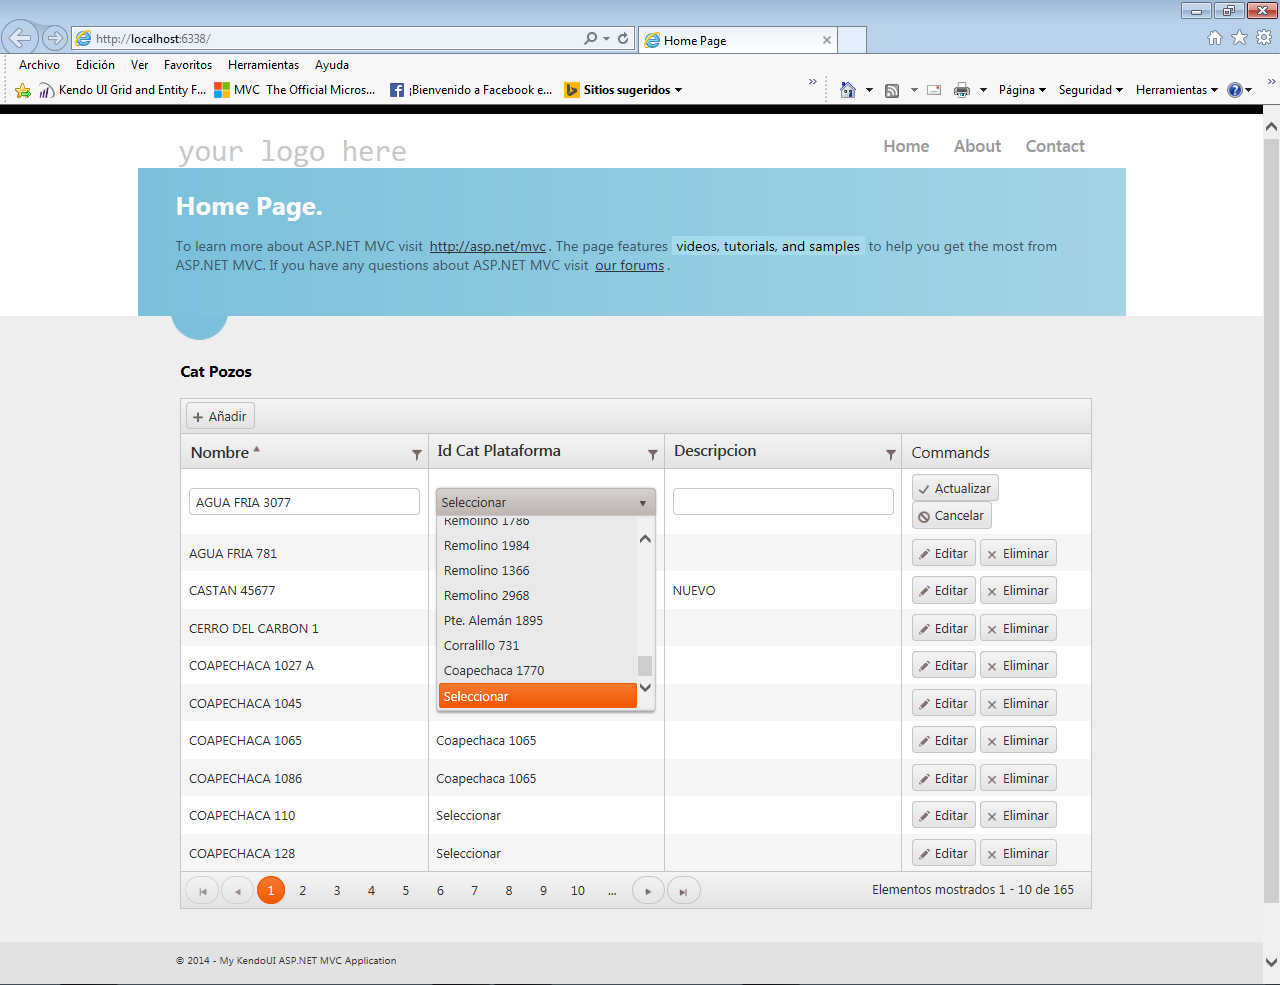
Task: Pick the highlighted Seleccionar list option
Action: click(538, 696)
